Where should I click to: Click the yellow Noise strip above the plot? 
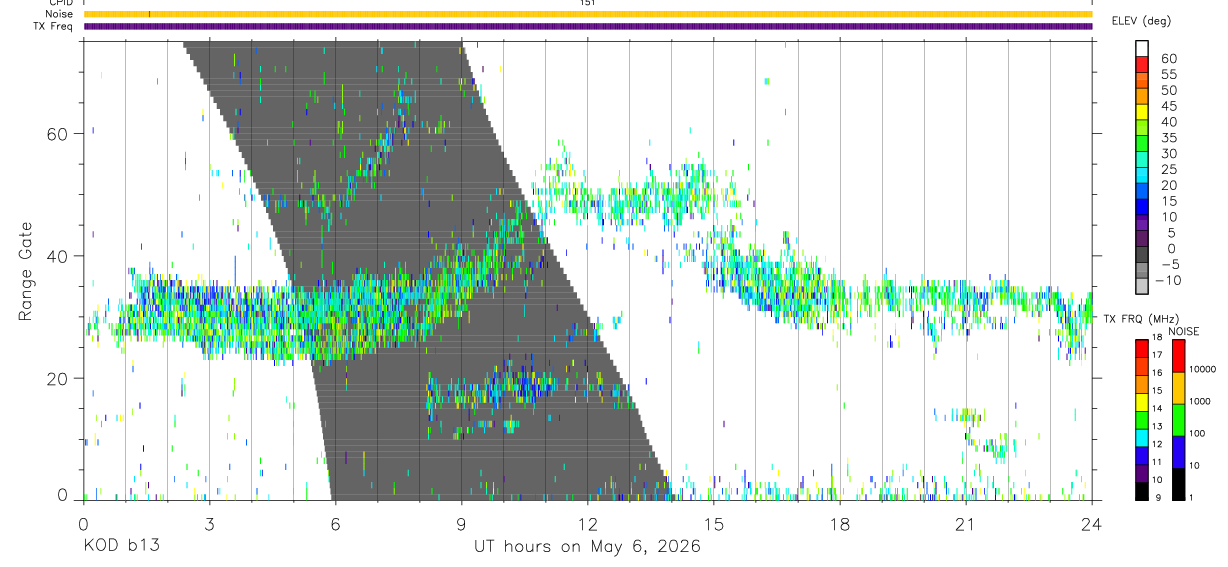pos(588,14)
